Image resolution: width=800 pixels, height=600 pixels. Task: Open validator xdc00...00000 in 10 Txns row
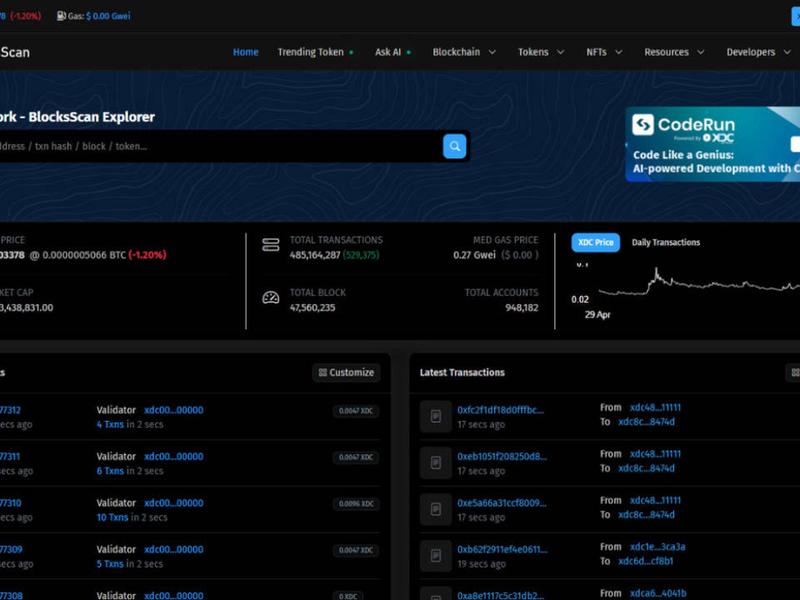173,503
